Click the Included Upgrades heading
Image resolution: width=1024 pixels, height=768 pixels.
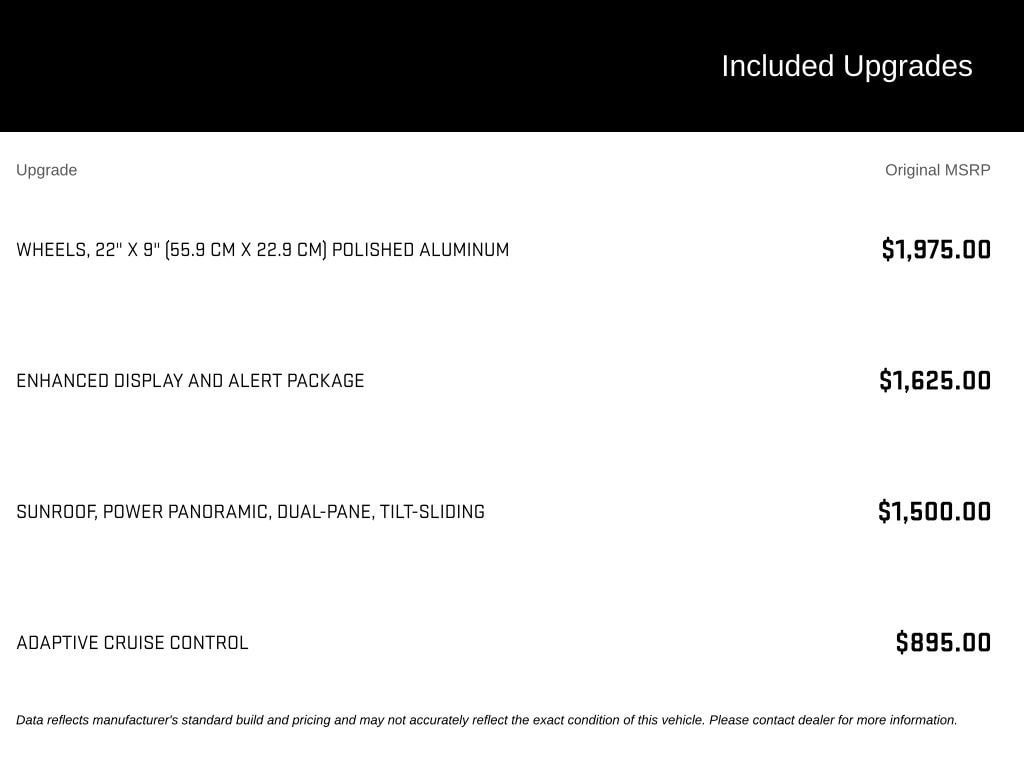[846, 66]
